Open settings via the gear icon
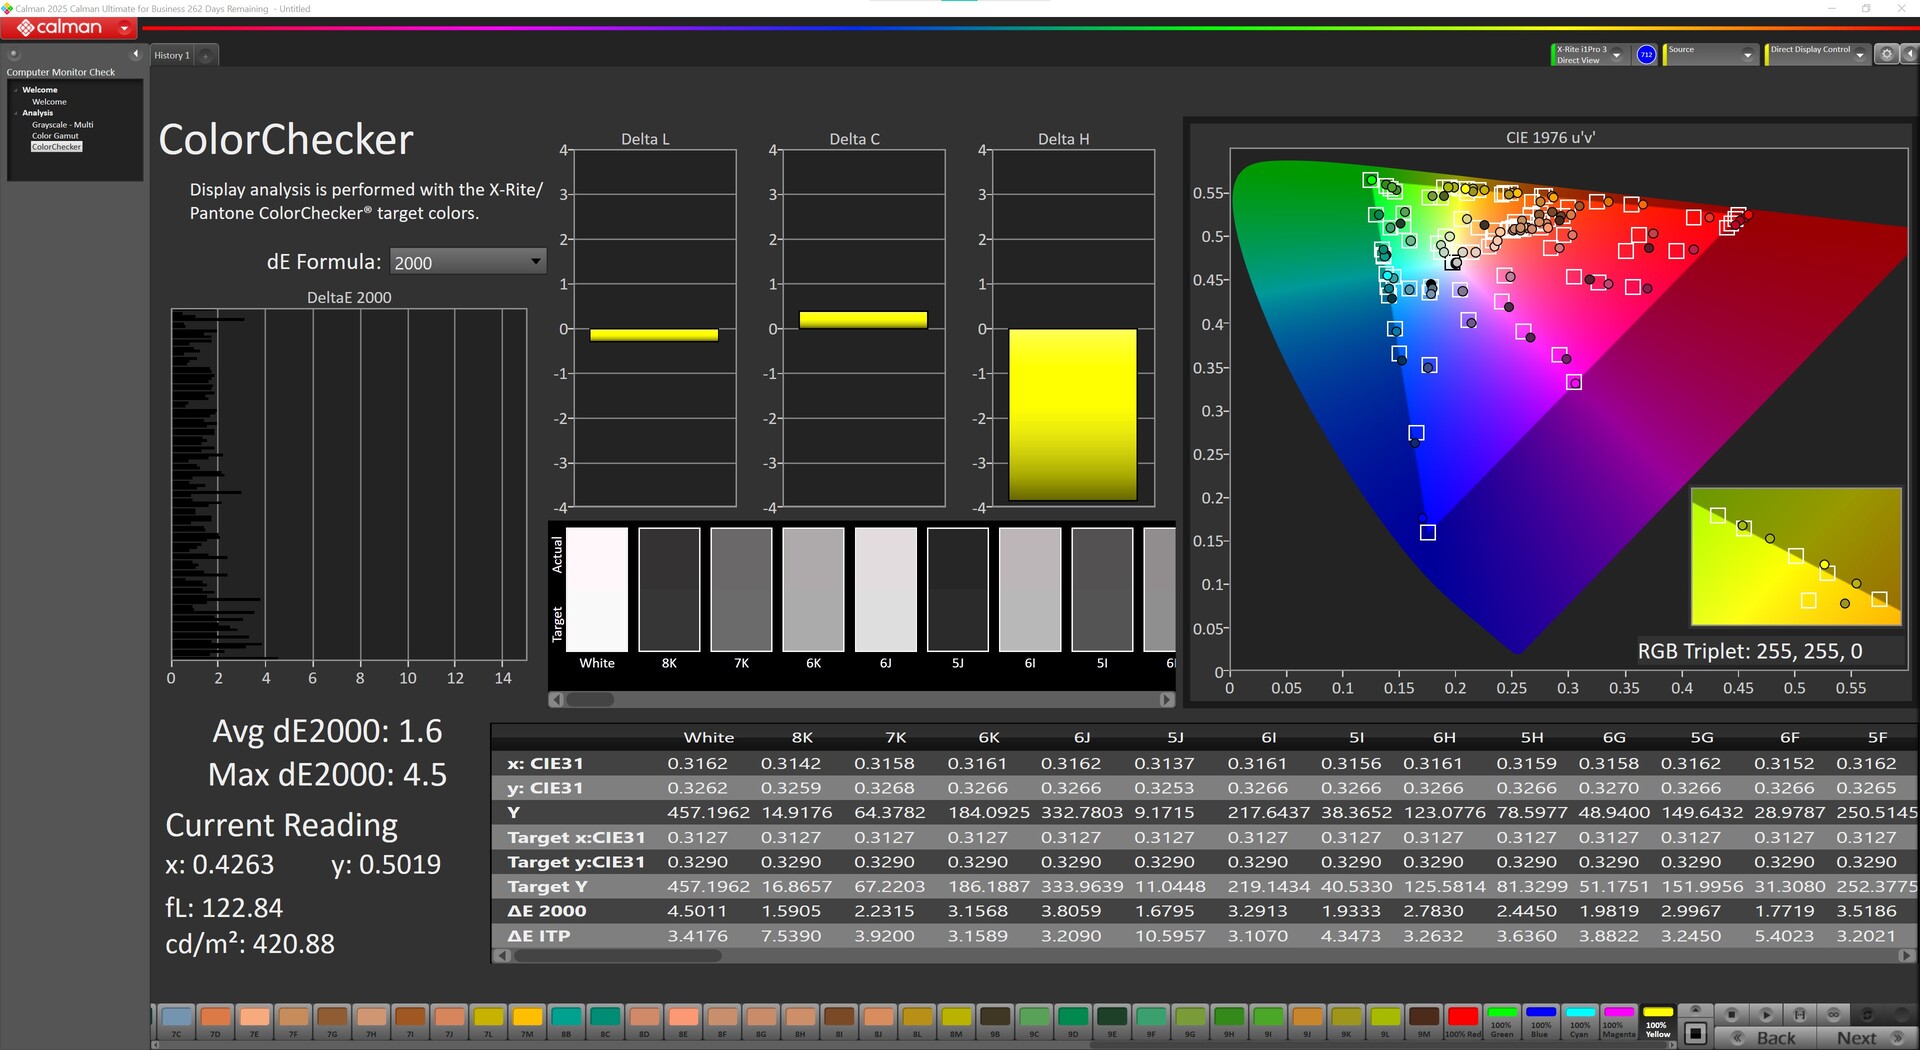The height and width of the screenshot is (1050, 1920). click(x=1886, y=55)
